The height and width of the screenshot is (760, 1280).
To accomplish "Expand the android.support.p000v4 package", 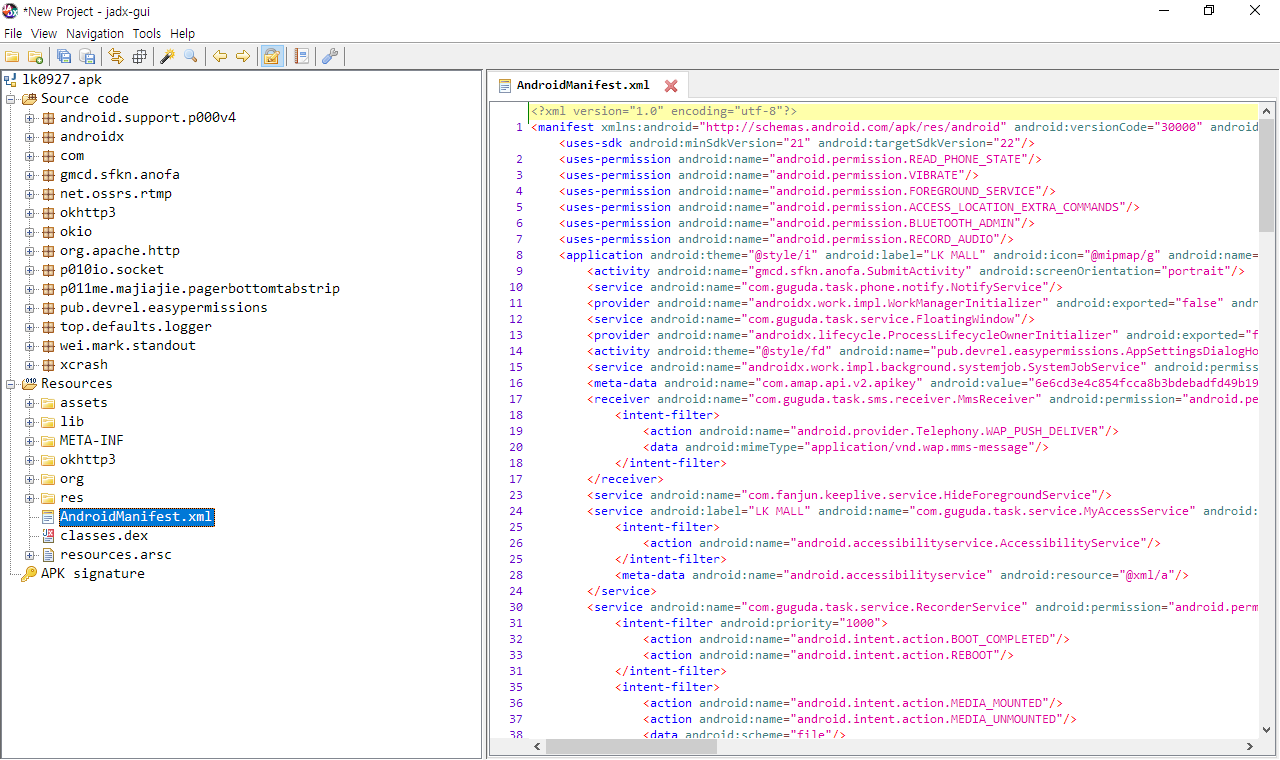I will click(x=30, y=118).
